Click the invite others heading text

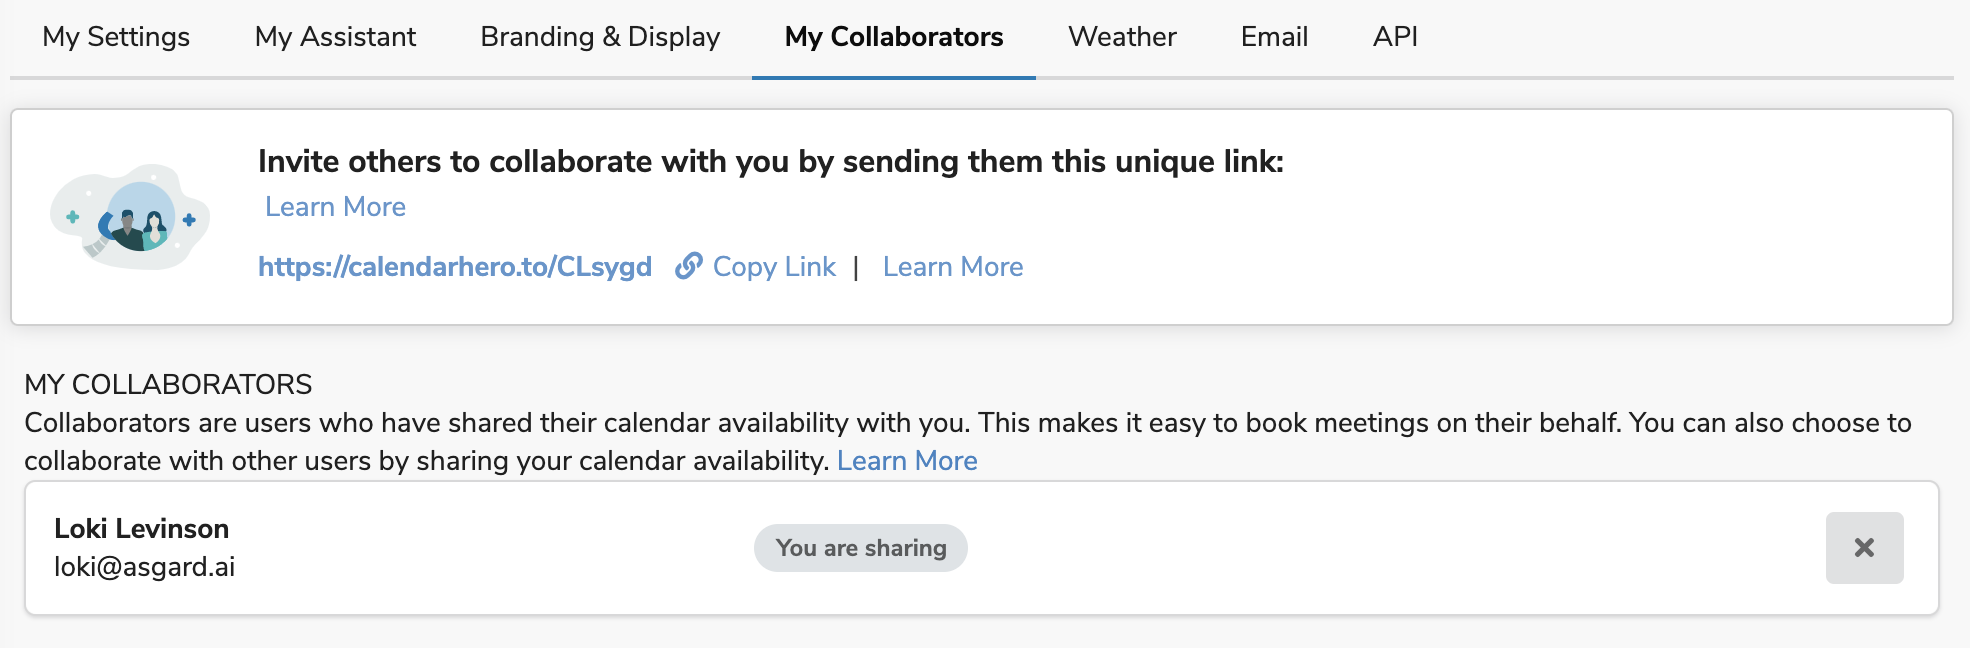pyautogui.click(x=771, y=161)
